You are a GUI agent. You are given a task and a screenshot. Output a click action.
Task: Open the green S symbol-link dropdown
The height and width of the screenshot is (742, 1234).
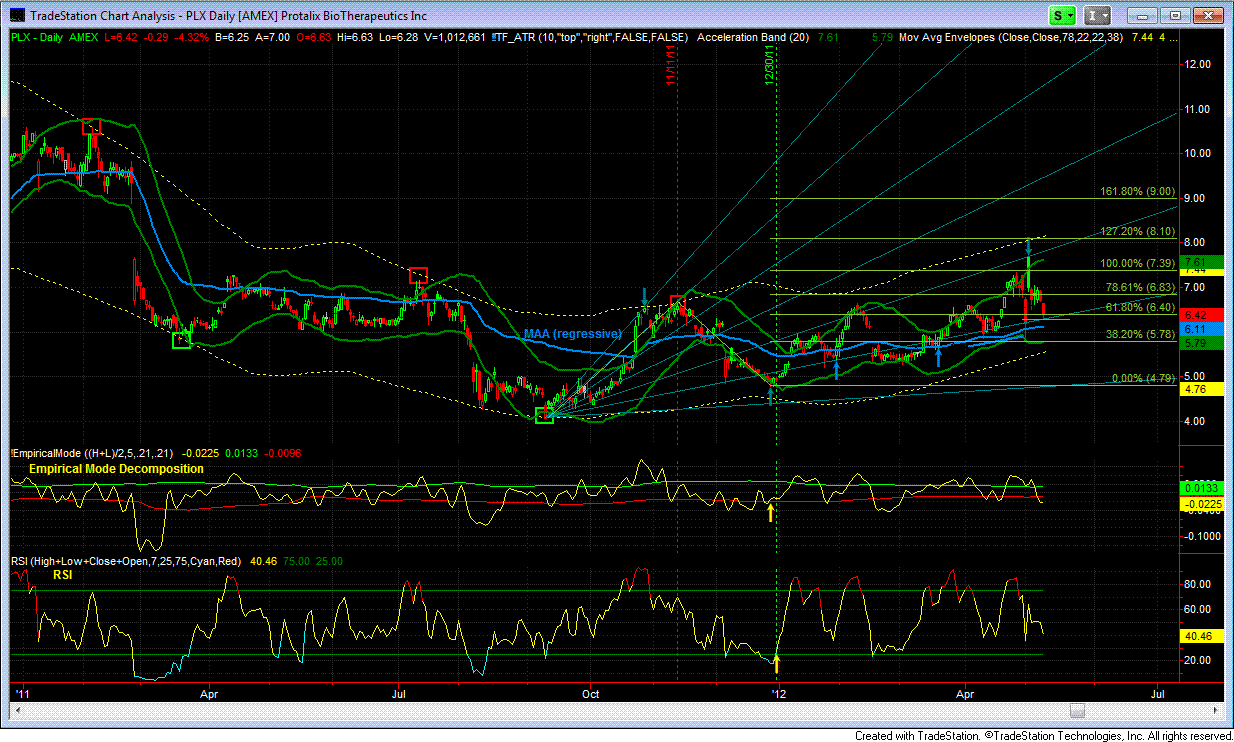(x=1062, y=15)
